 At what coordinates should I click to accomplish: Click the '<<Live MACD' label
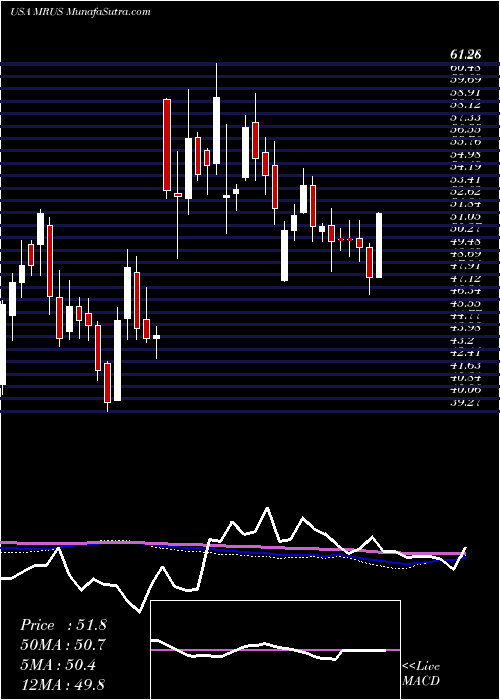tap(421, 674)
